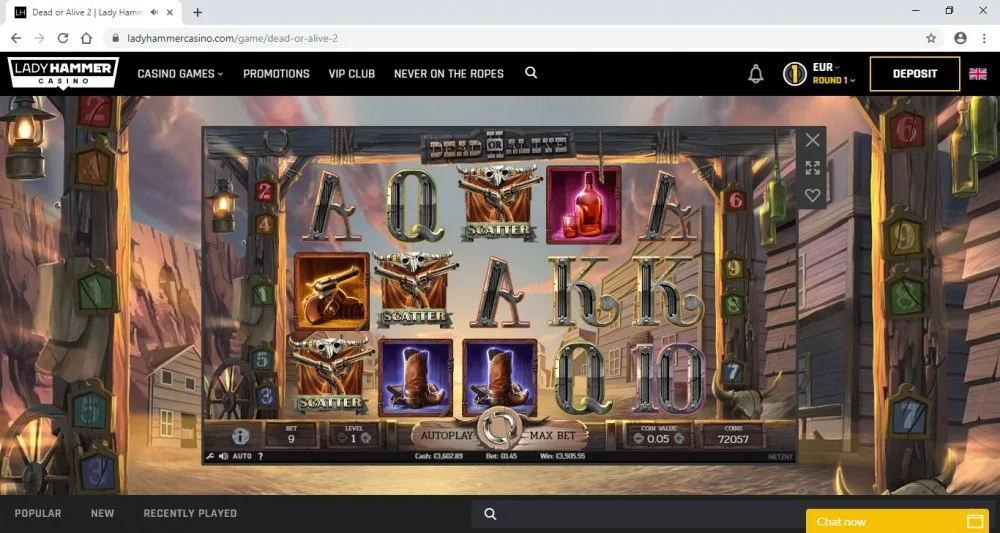The image size is (1000, 533).
Task: Open the browser profile icon
Action: (x=960, y=38)
